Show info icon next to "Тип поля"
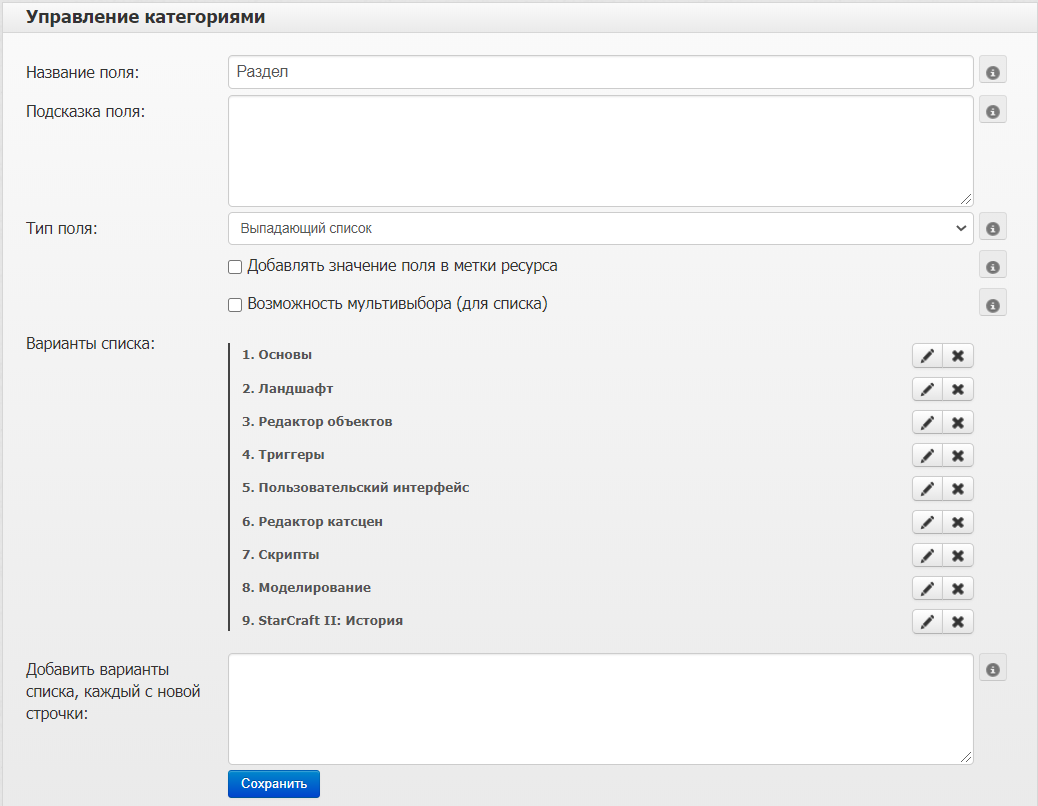1038x806 pixels. click(x=992, y=229)
